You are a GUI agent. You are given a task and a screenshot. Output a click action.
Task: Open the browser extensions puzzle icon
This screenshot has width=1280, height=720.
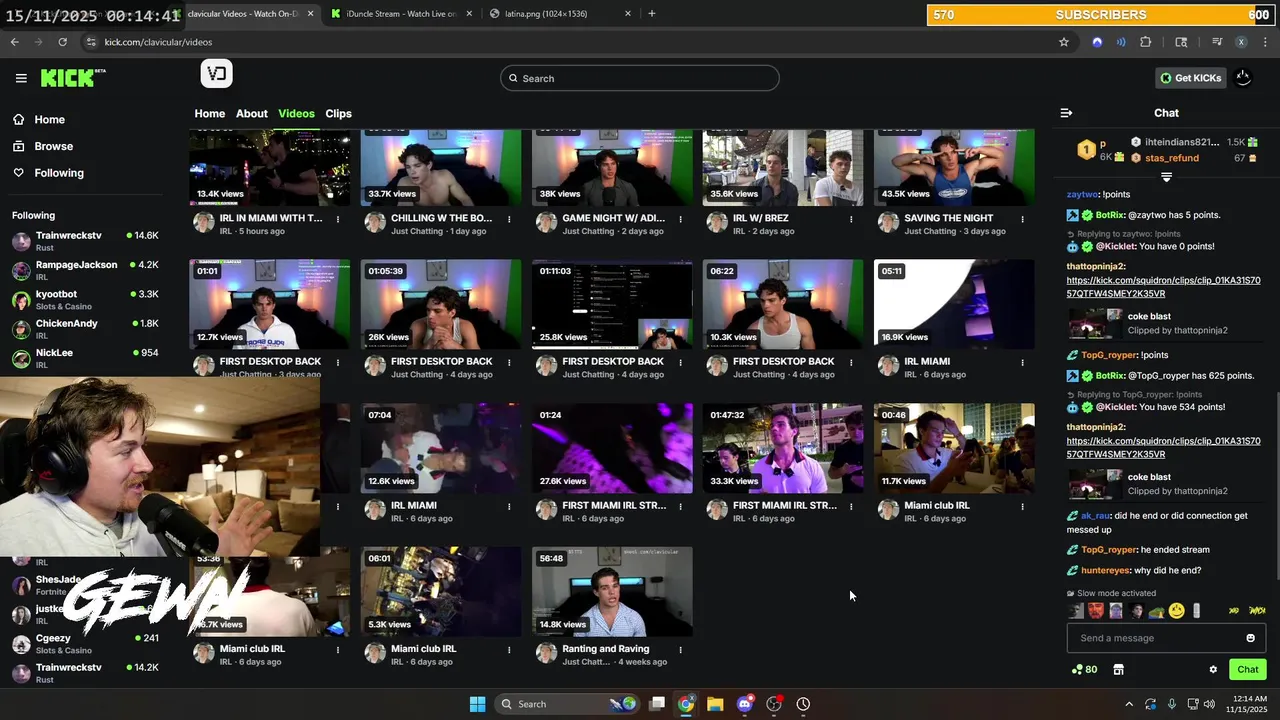point(1146,42)
